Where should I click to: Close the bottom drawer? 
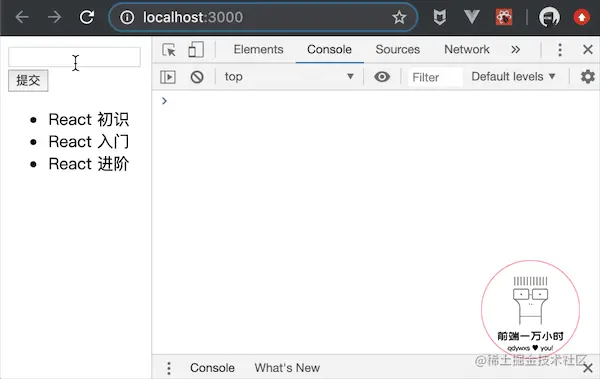click(588, 368)
